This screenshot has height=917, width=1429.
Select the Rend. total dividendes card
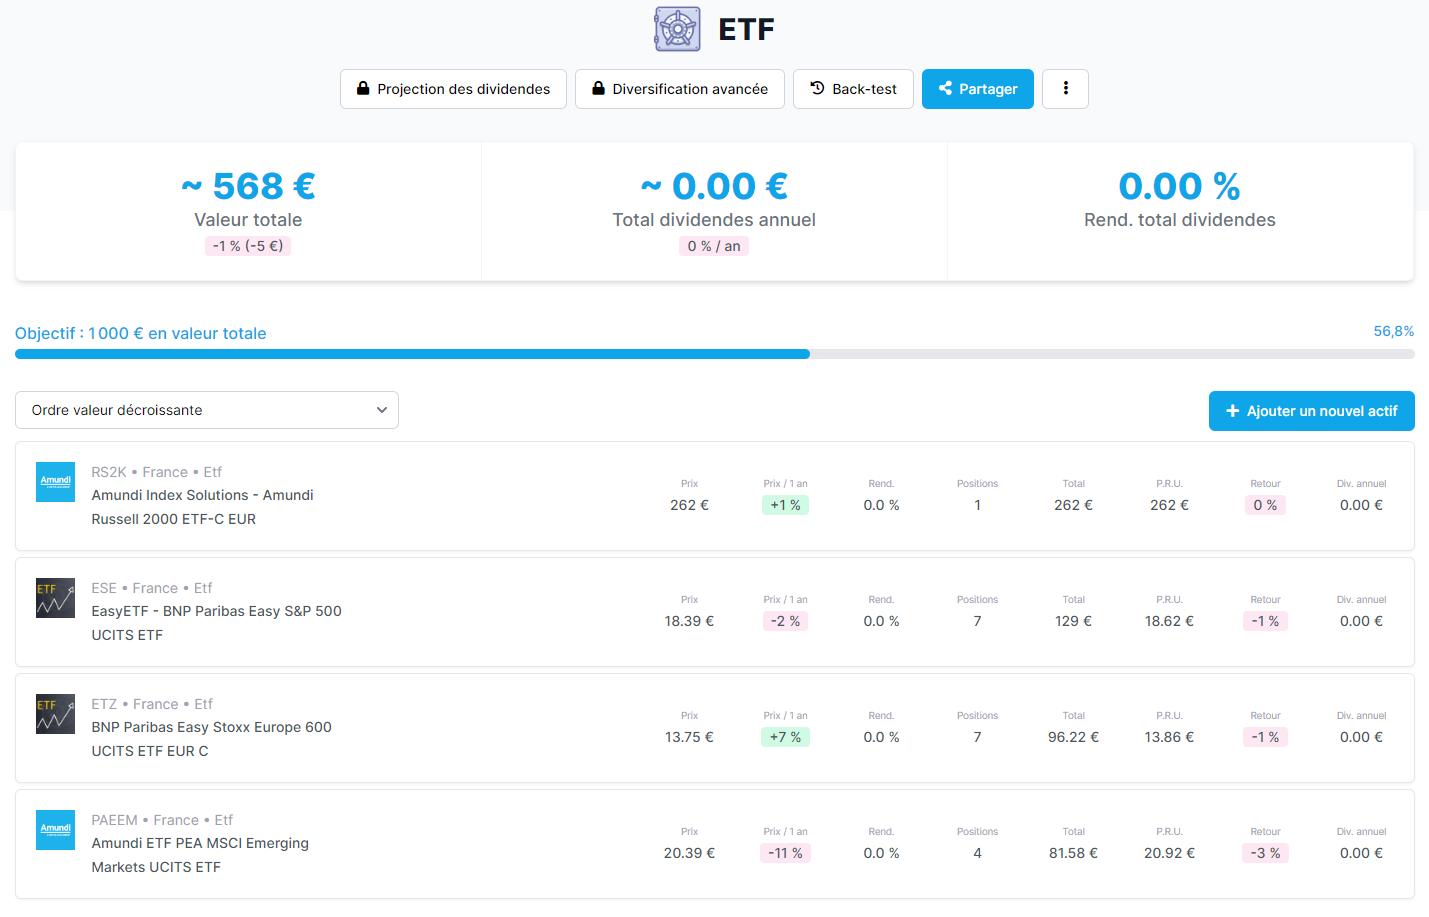click(x=1180, y=211)
